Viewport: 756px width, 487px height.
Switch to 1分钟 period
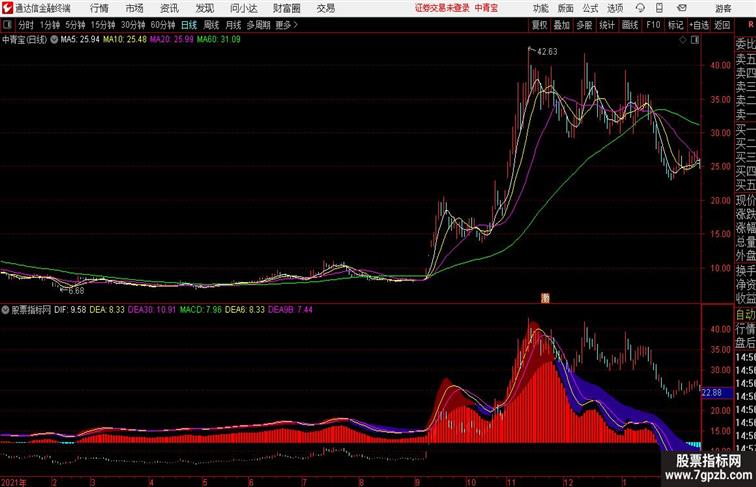[x=50, y=25]
